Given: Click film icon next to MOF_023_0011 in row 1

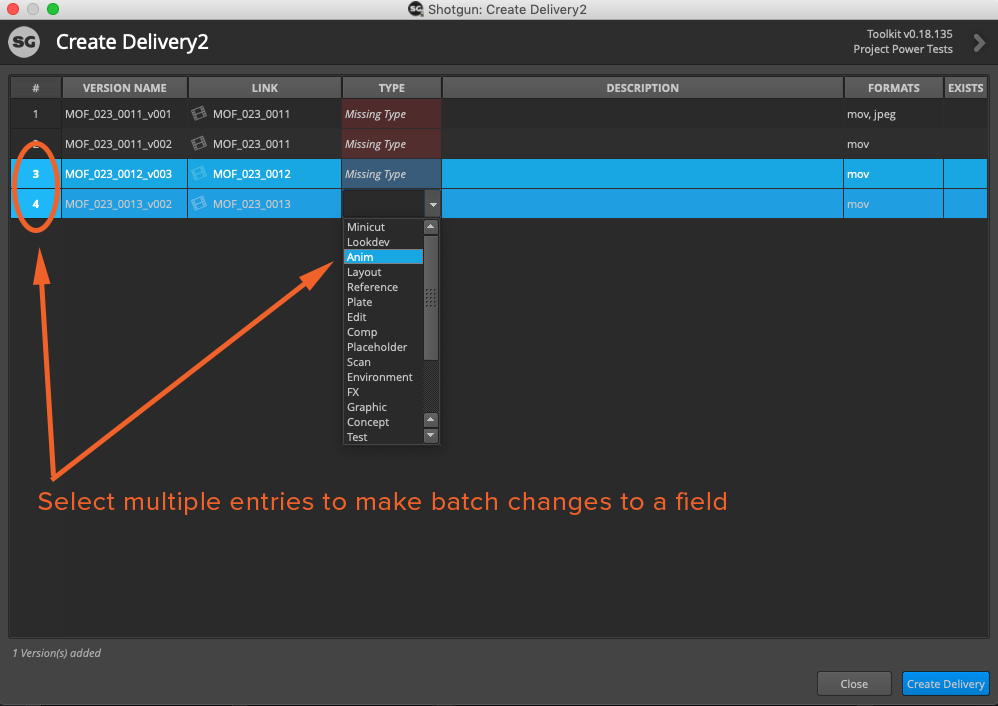Looking at the screenshot, I should pyautogui.click(x=198, y=114).
